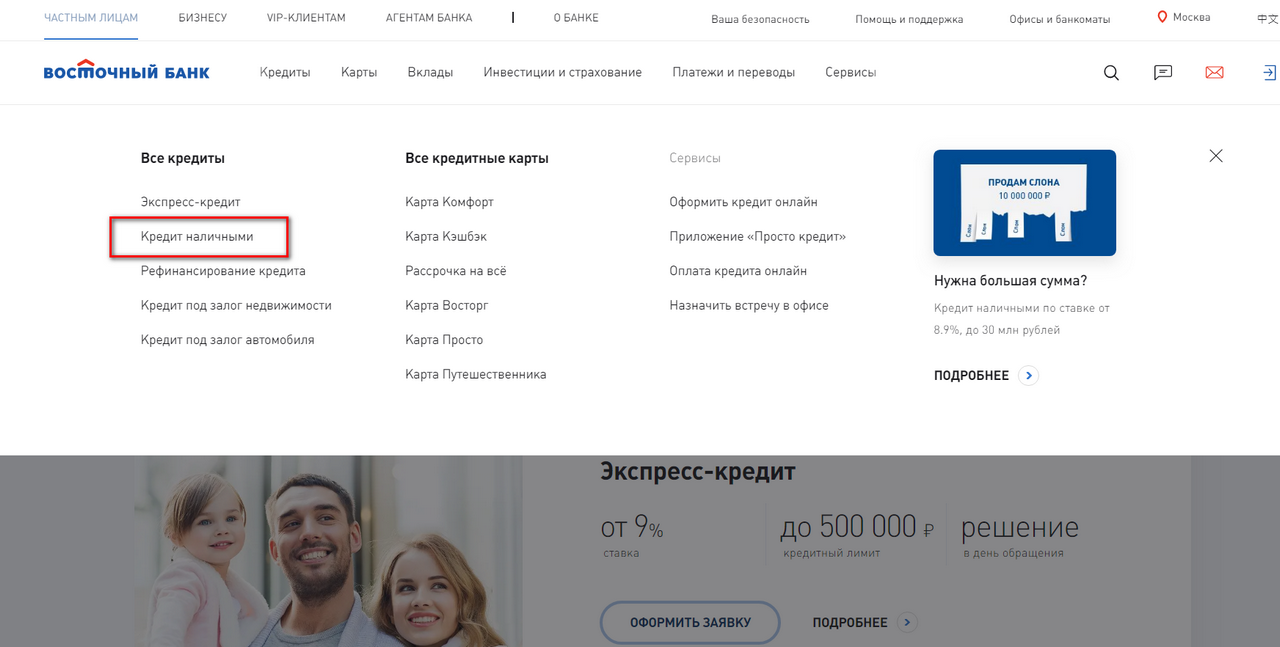Screen dimensions: 1280x647
Task: Open the chat message icon
Action: (x=1163, y=73)
